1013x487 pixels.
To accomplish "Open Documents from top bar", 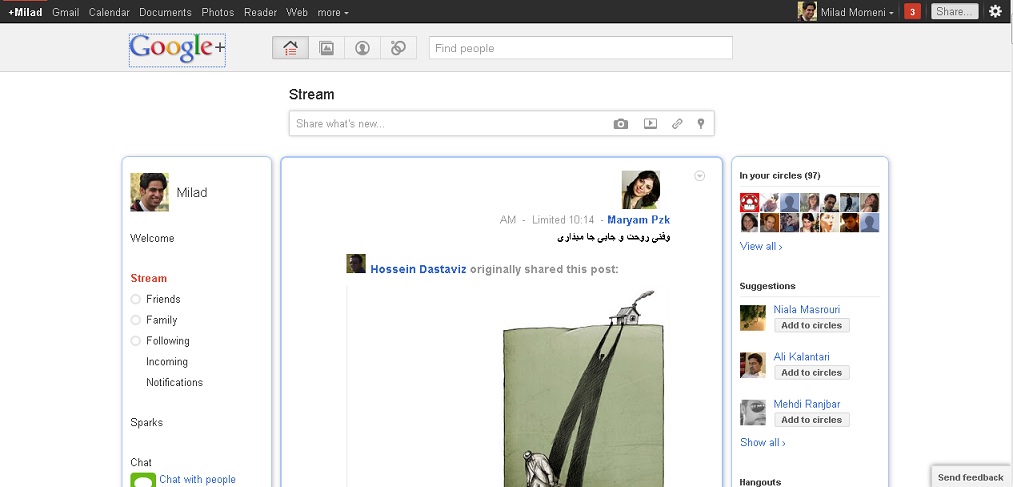I will (x=165, y=12).
